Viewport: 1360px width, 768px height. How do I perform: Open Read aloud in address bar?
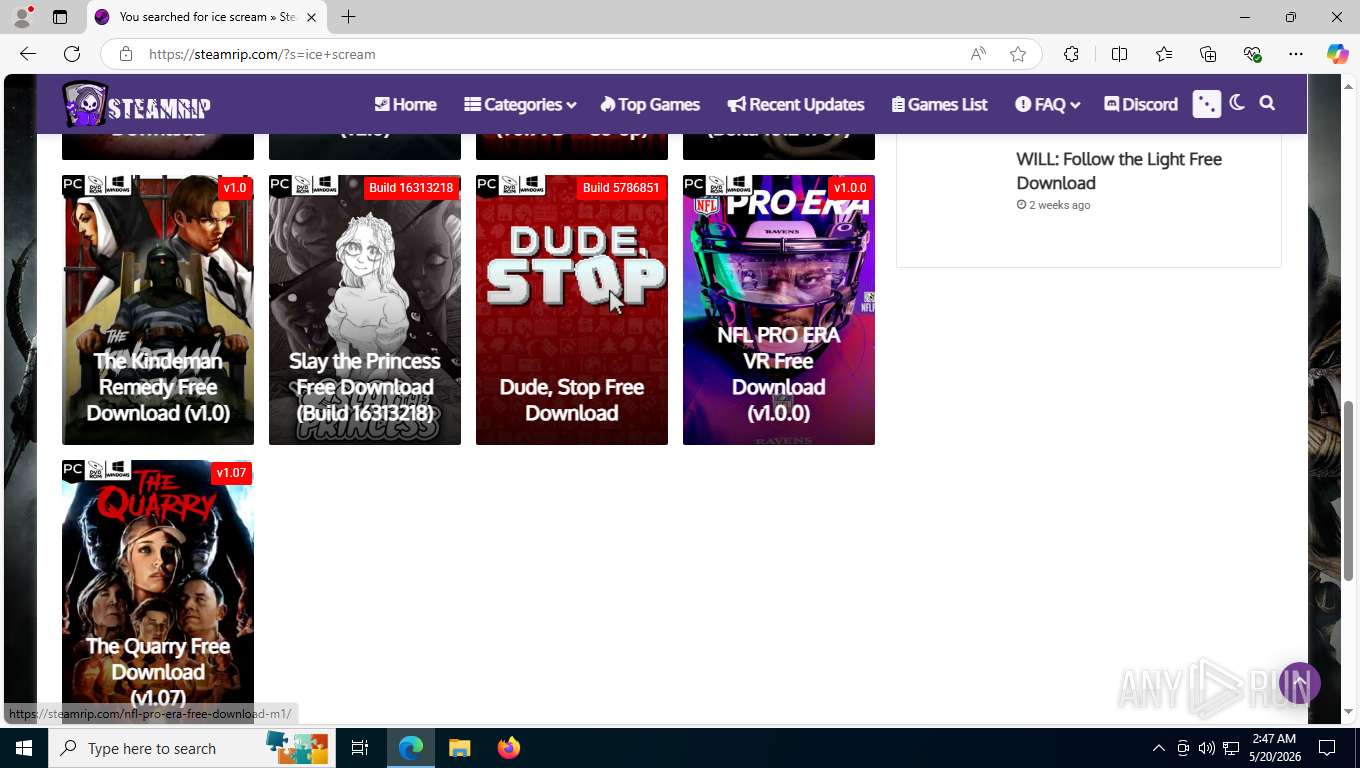[978, 54]
